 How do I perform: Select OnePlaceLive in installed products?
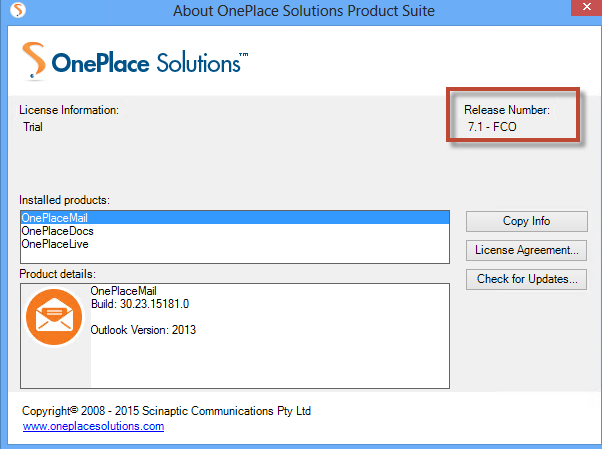[x=235, y=244]
